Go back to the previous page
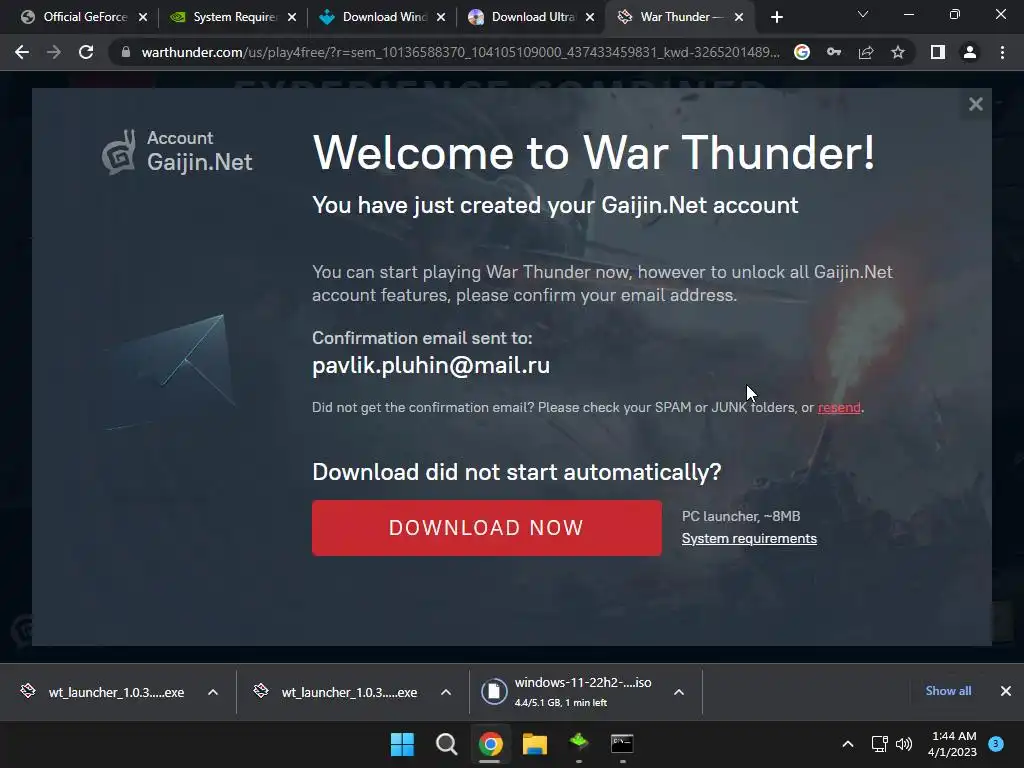 tap(22, 52)
